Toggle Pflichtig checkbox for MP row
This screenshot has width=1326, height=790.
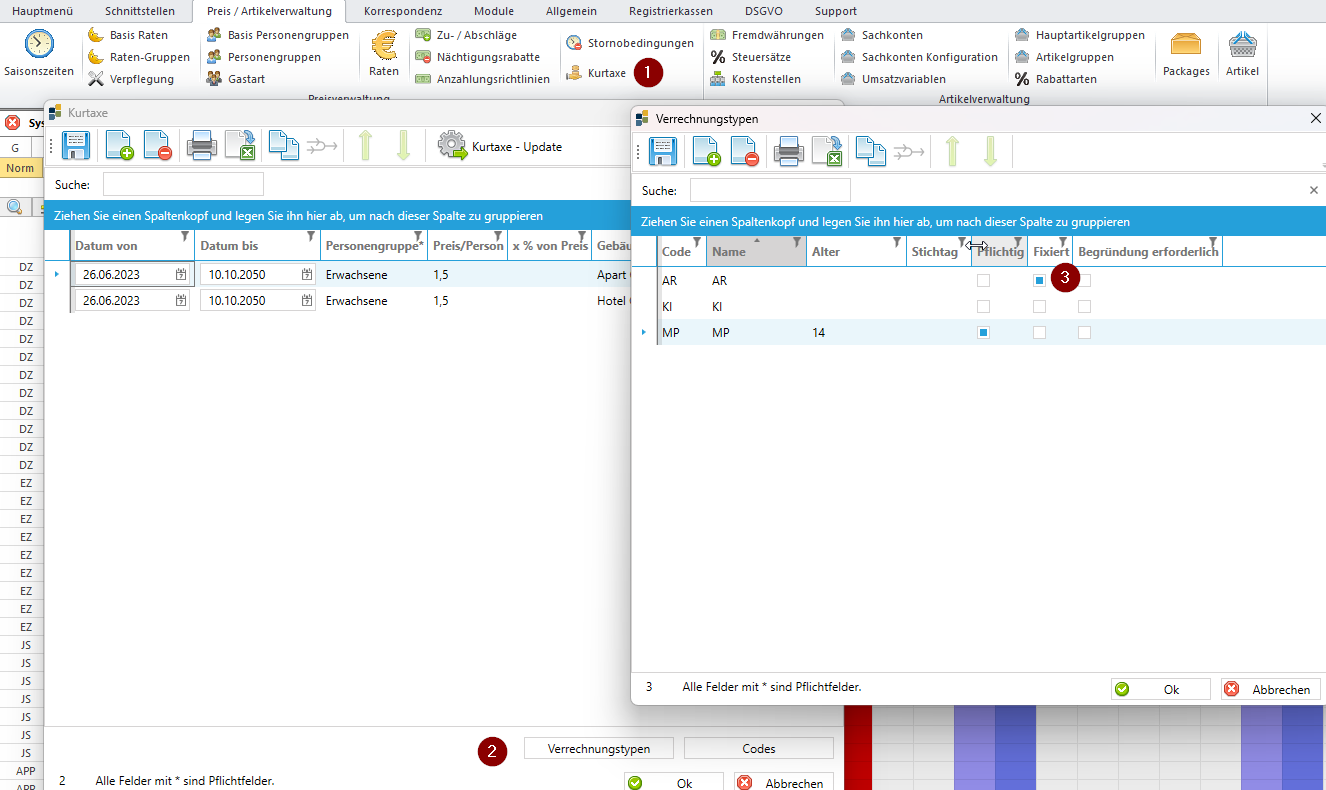coord(983,333)
